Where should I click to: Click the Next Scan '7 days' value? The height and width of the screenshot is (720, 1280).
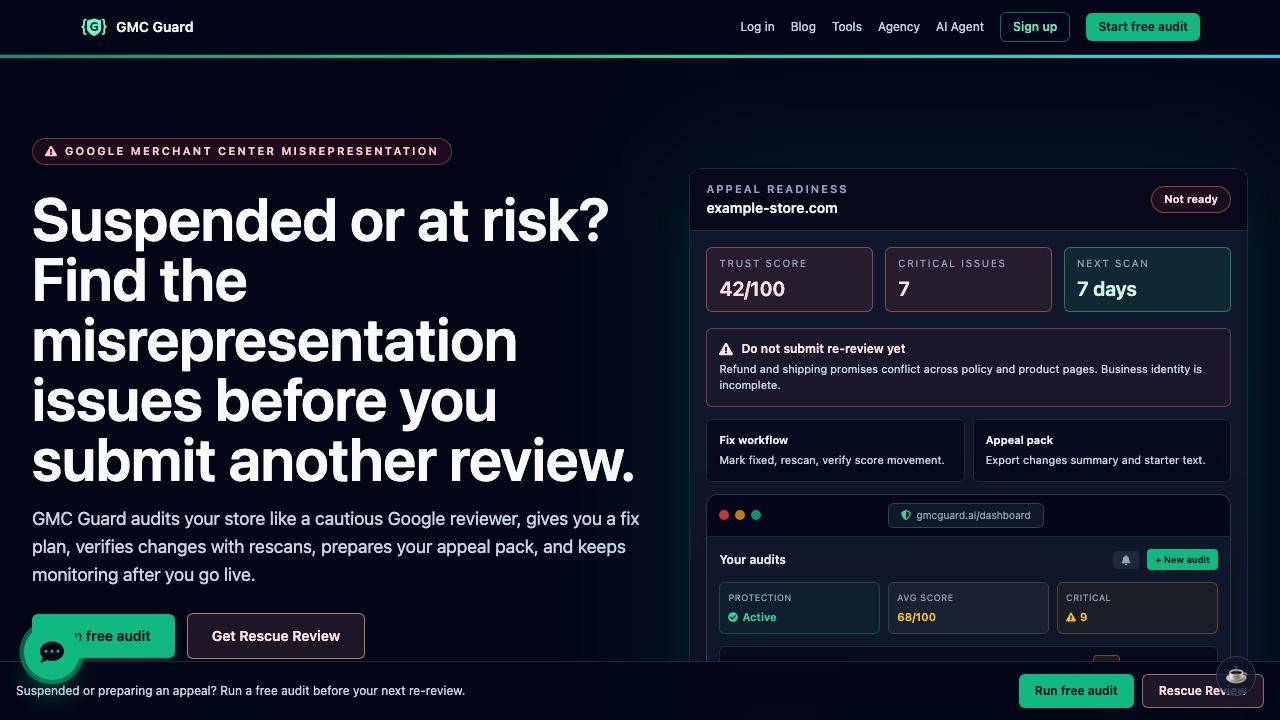(x=1107, y=289)
